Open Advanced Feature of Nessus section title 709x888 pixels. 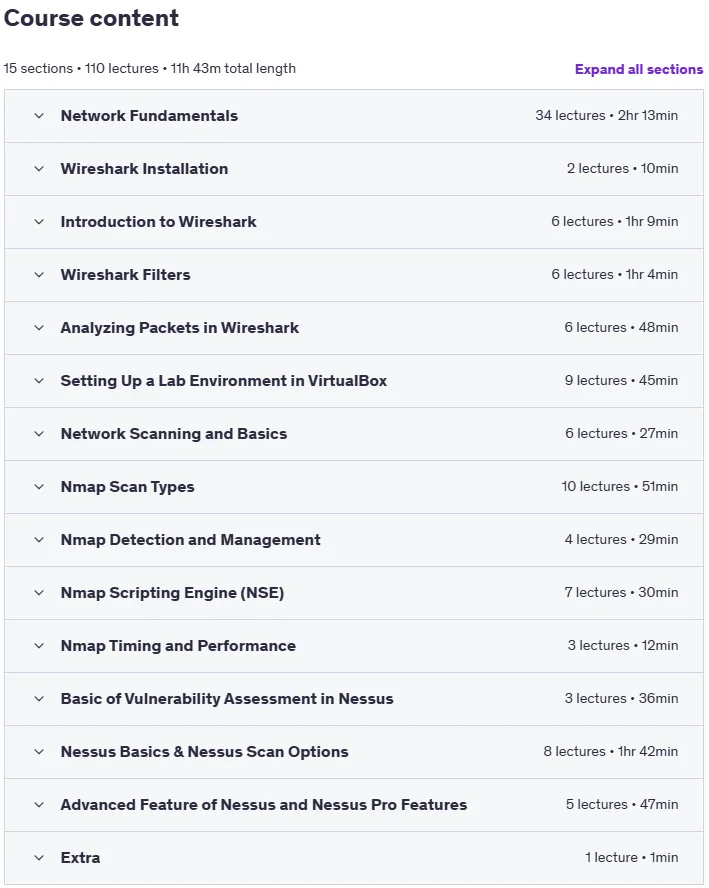point(264,805)
